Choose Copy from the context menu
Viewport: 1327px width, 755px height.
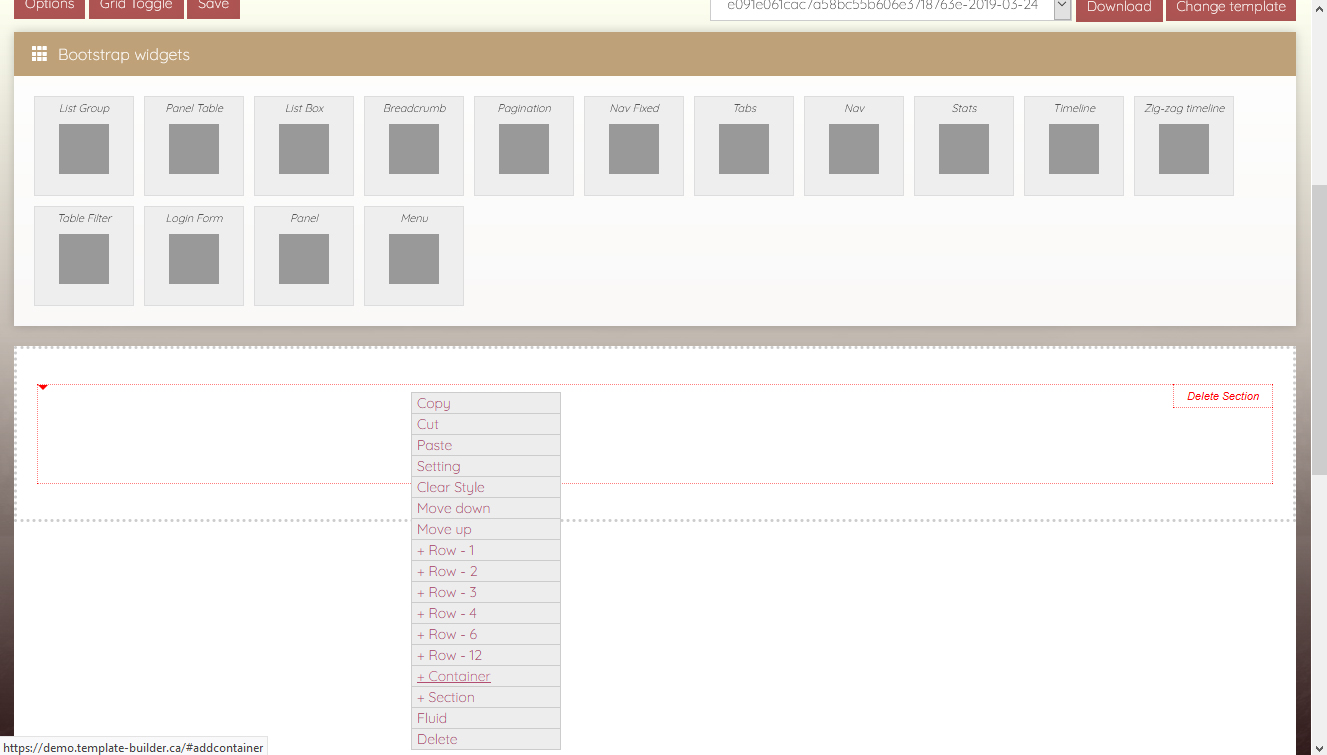[434, 403]
